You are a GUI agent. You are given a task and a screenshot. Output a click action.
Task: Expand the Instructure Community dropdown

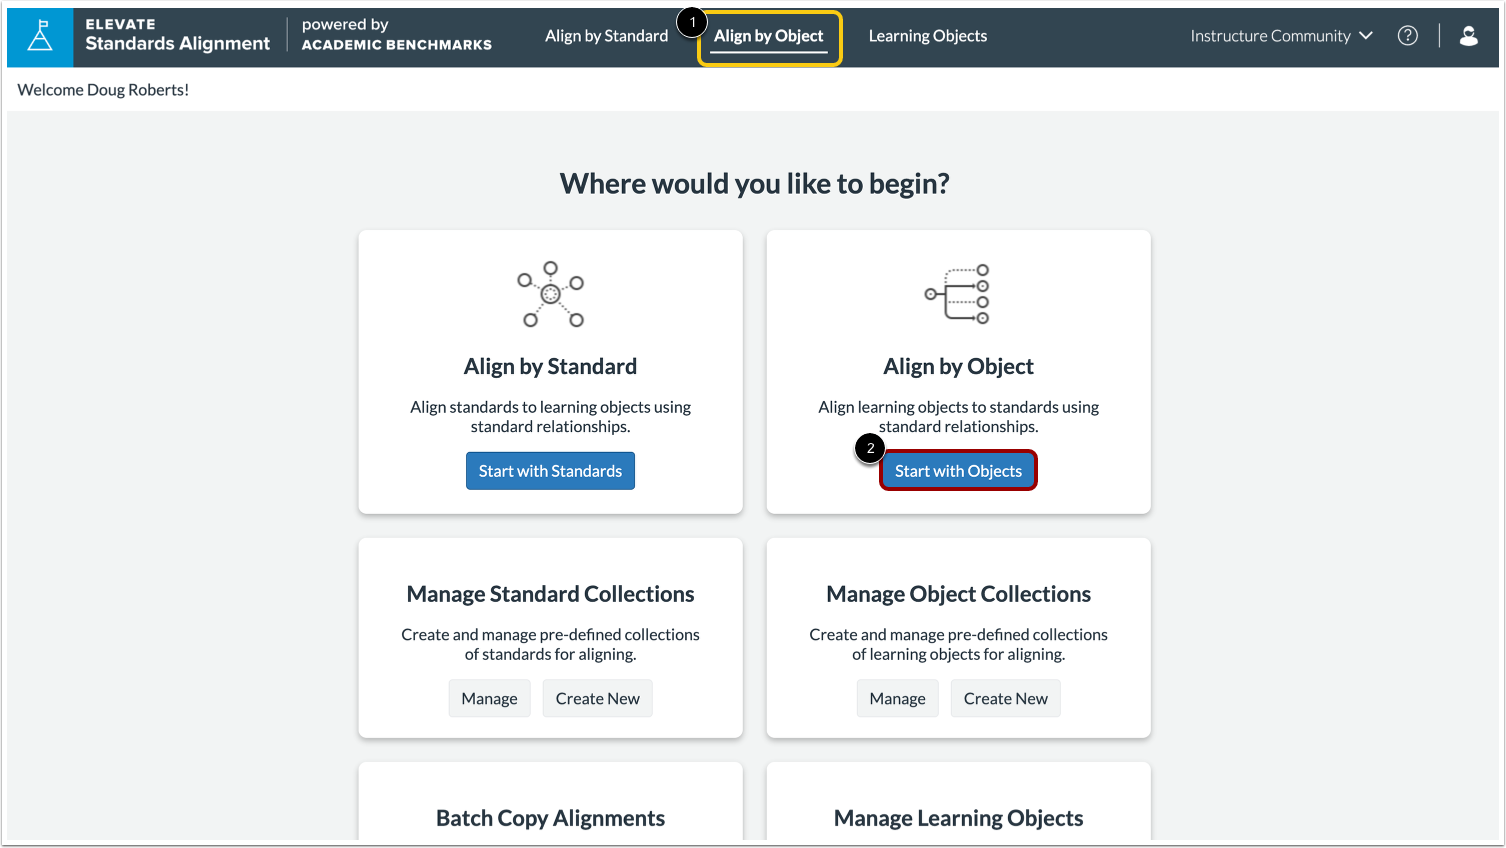tap(1281, 36)
